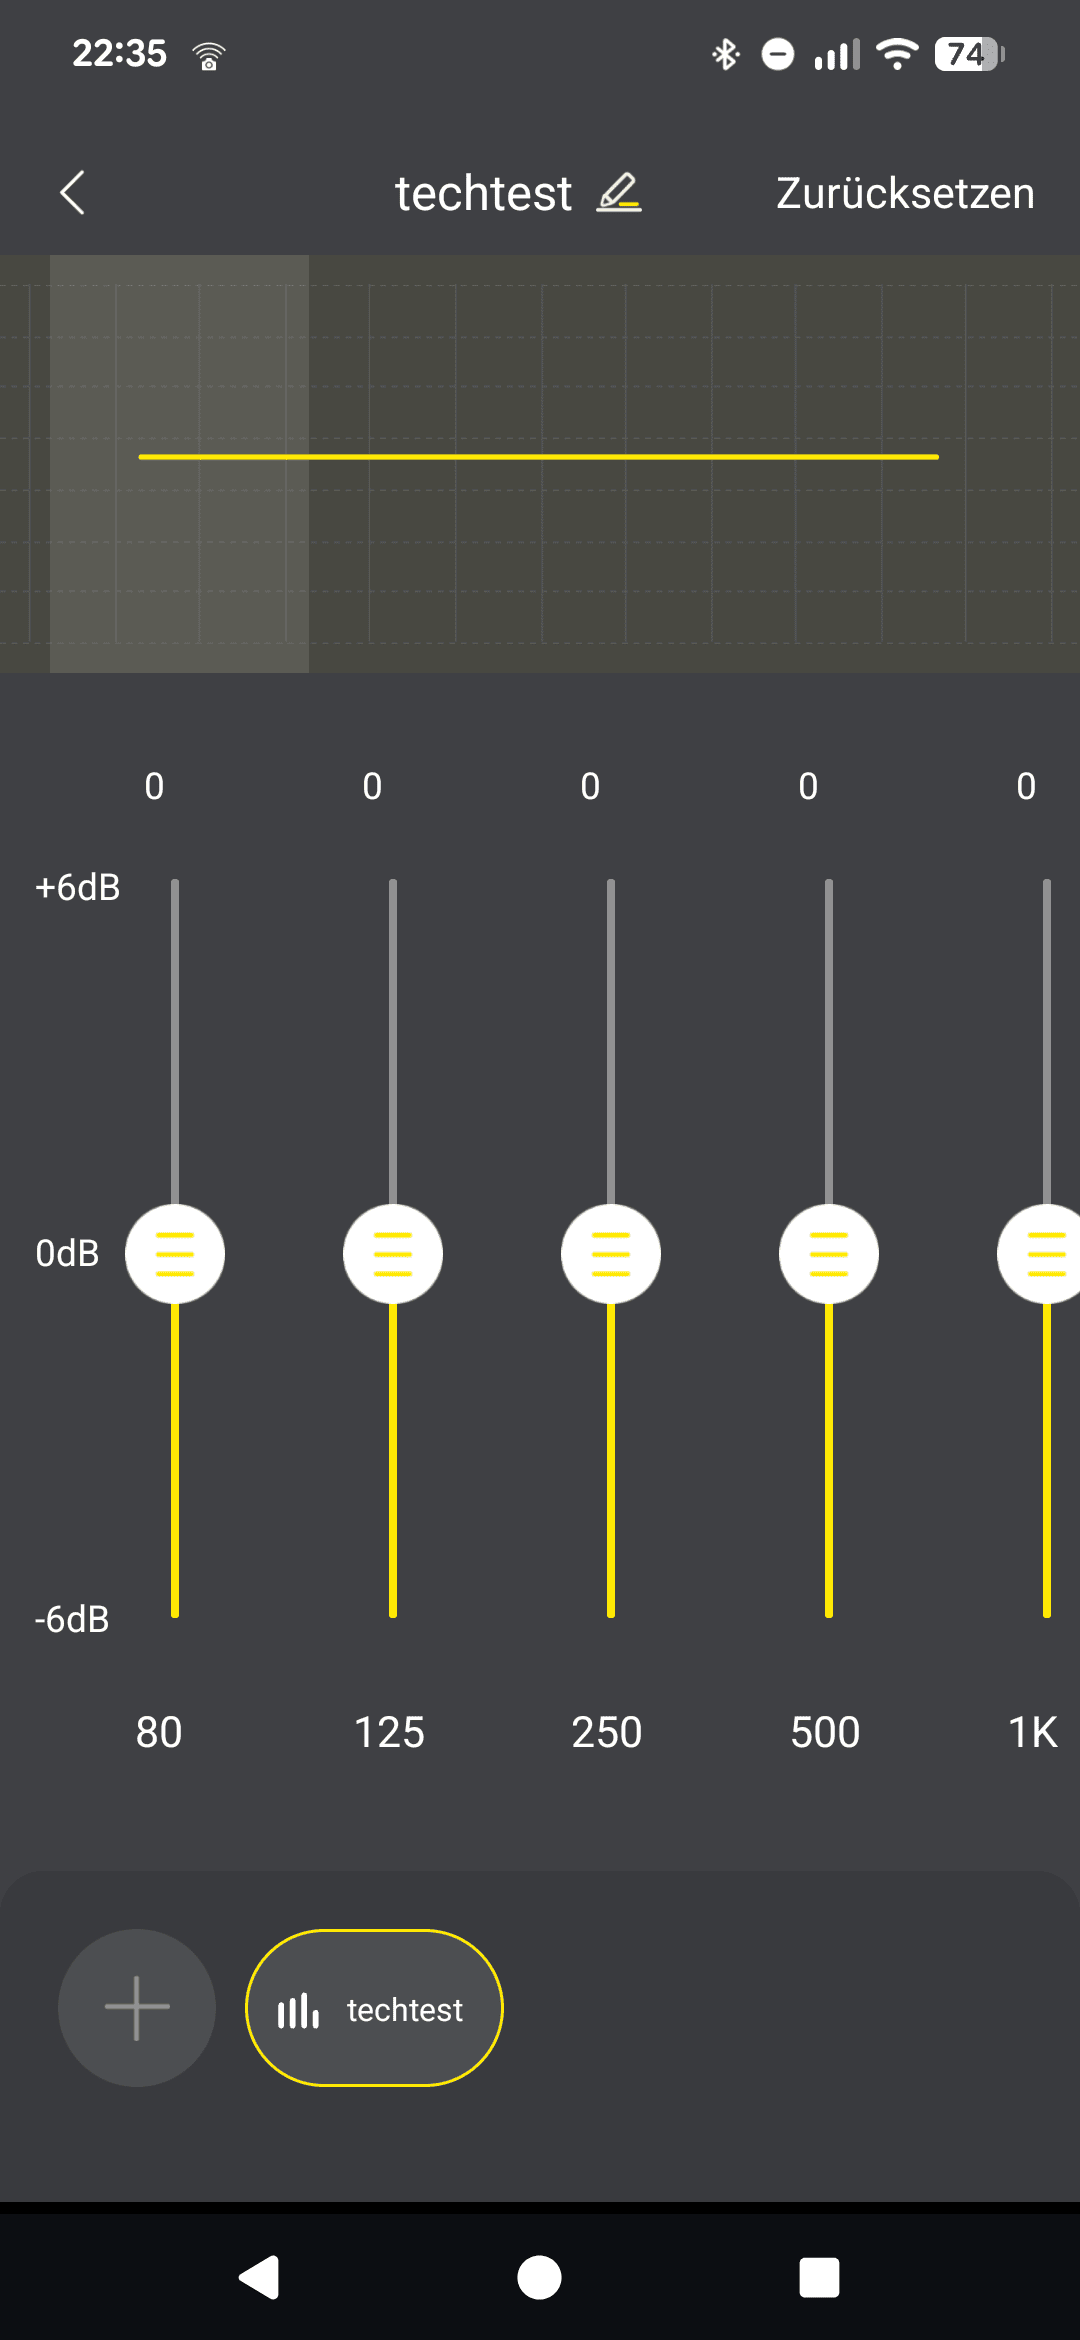Tap the battery indicator showing 74
The height and width of the screenshot is (2340, 1080).
pyautogui.click(x=968, y=54)
